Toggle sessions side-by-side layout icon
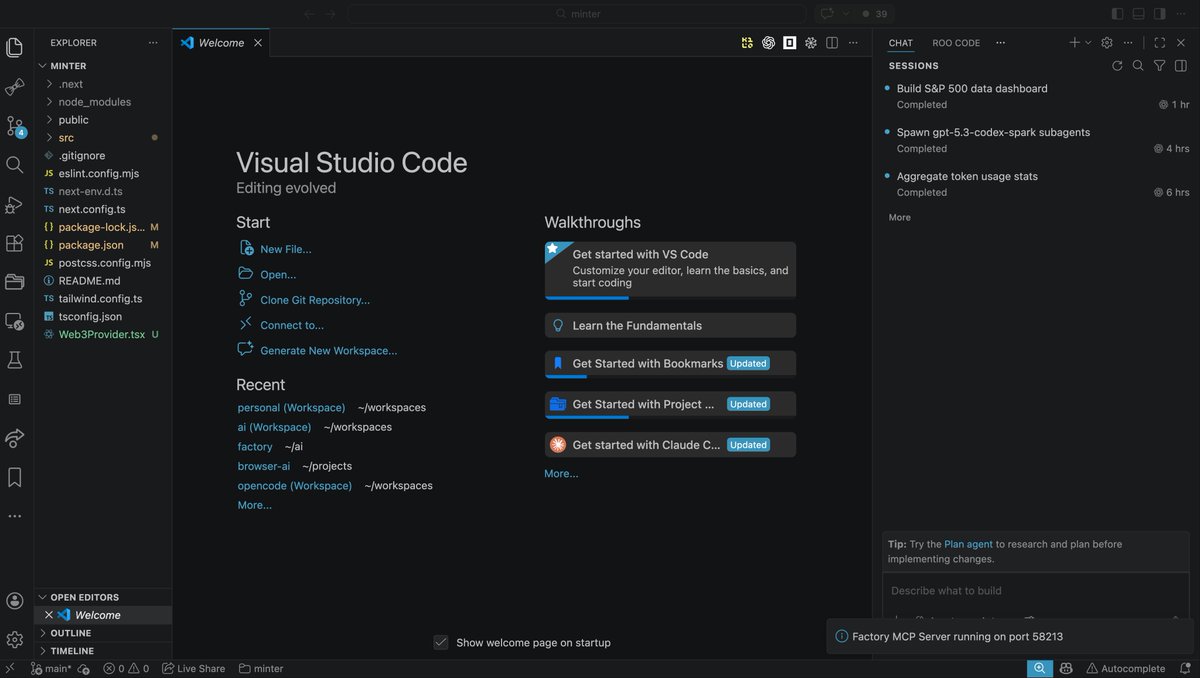The width and height of the screenshot is (1200, 678). (1181, 66)
